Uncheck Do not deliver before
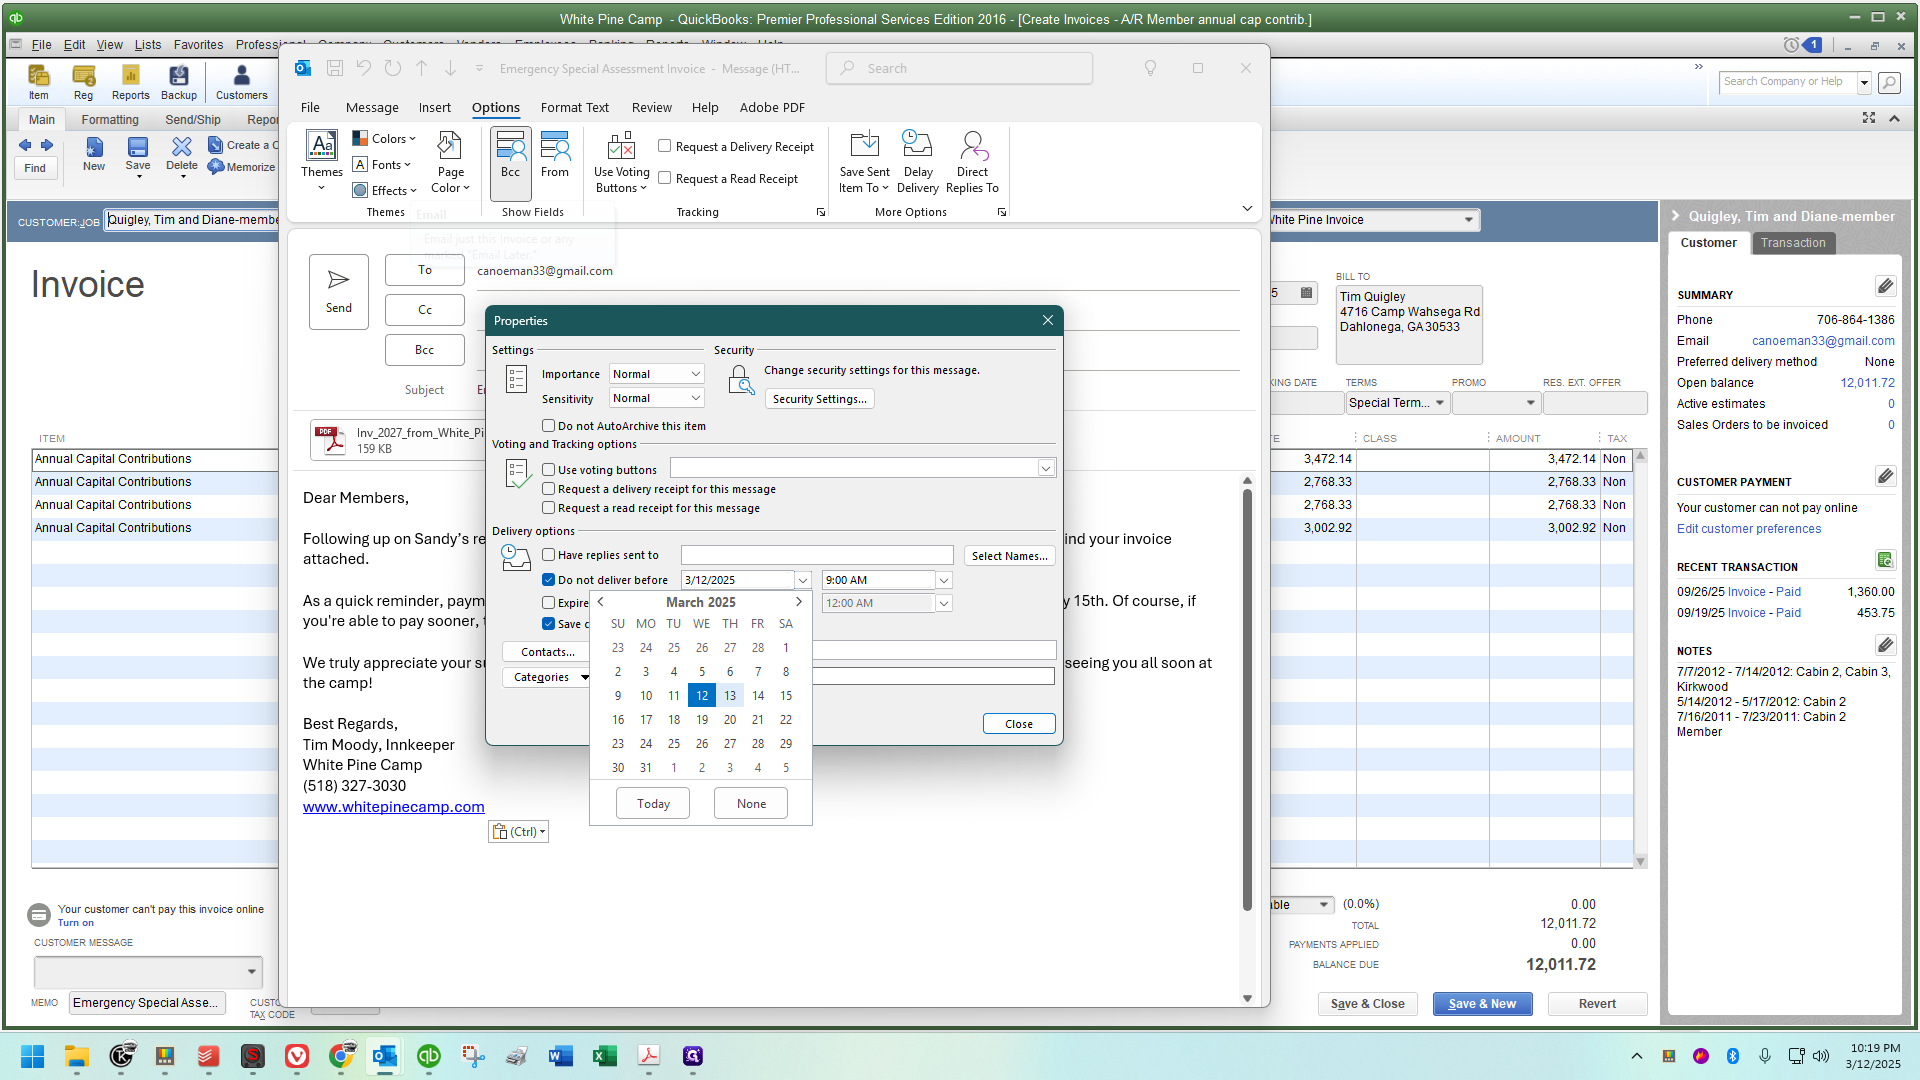This screenshot has width=1920, height=1080. (548, 580)
